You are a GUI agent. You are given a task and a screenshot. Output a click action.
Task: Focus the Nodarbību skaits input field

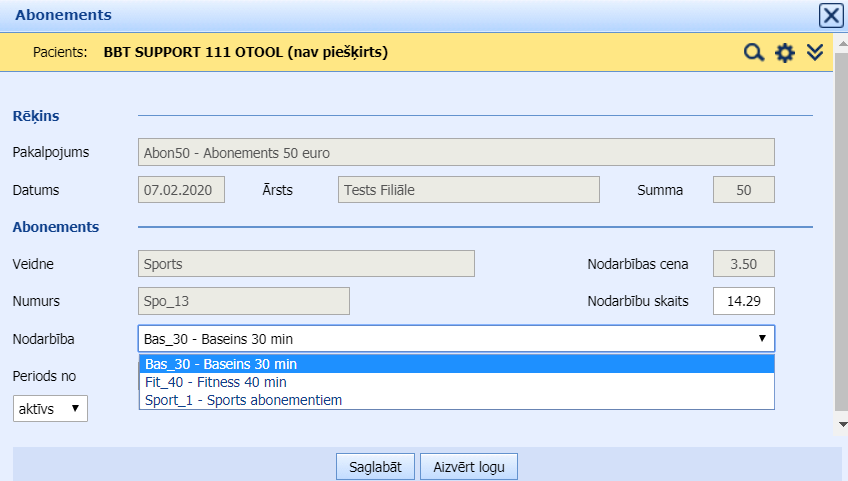pyautogui.click(x=743, y=301)
